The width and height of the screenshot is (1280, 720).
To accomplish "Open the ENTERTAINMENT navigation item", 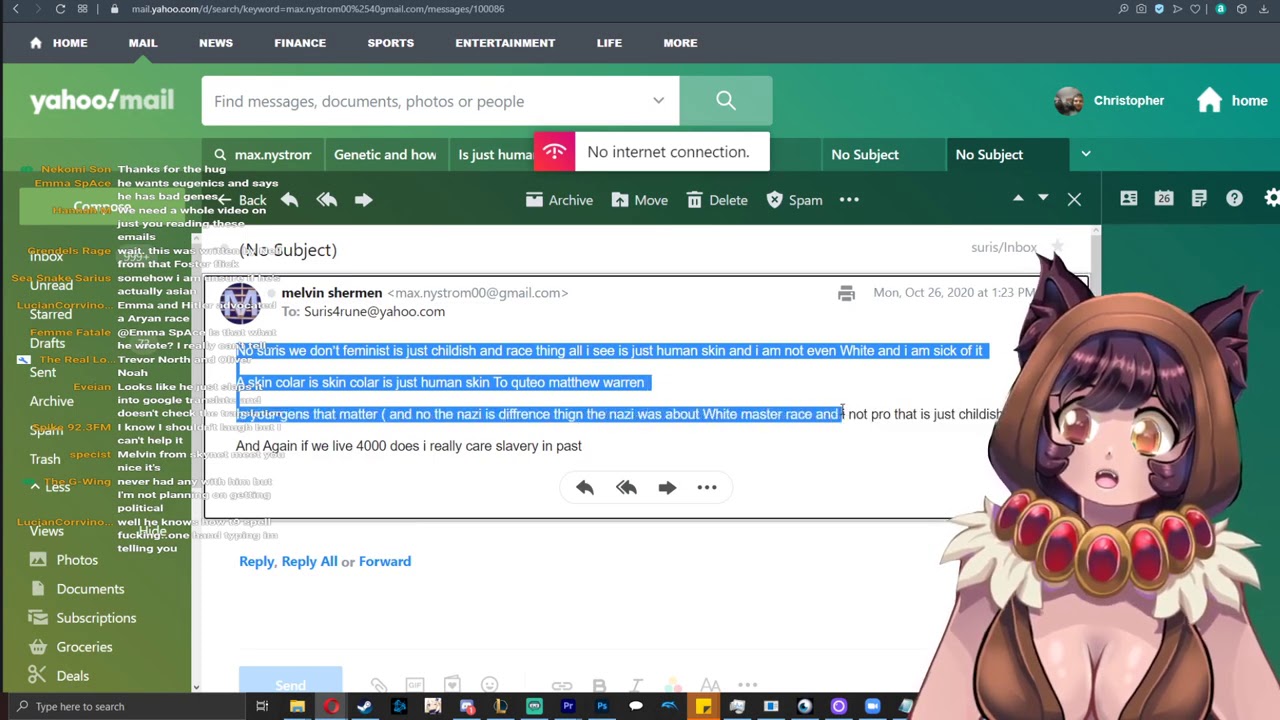I will [505, 43].
